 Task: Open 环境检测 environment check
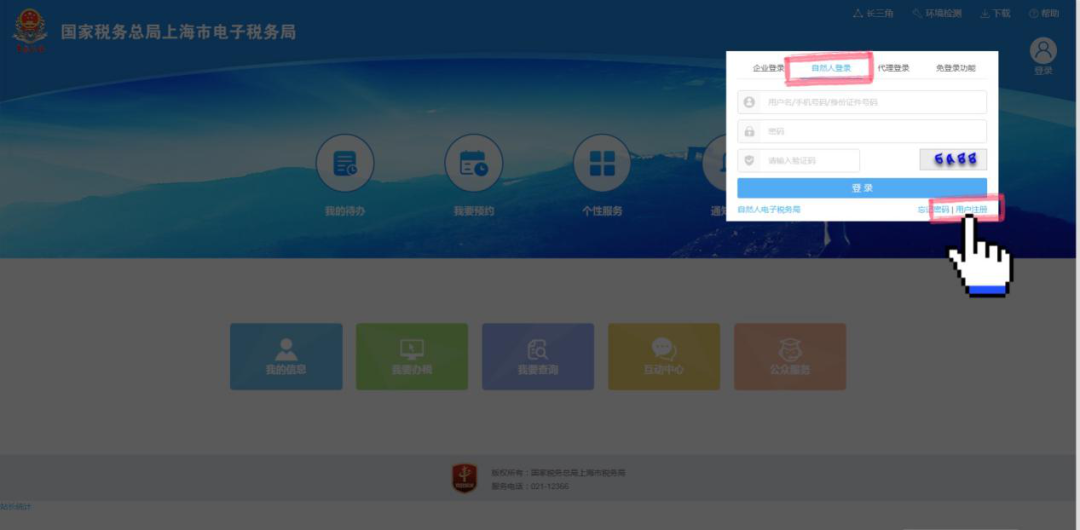[937, 14]
